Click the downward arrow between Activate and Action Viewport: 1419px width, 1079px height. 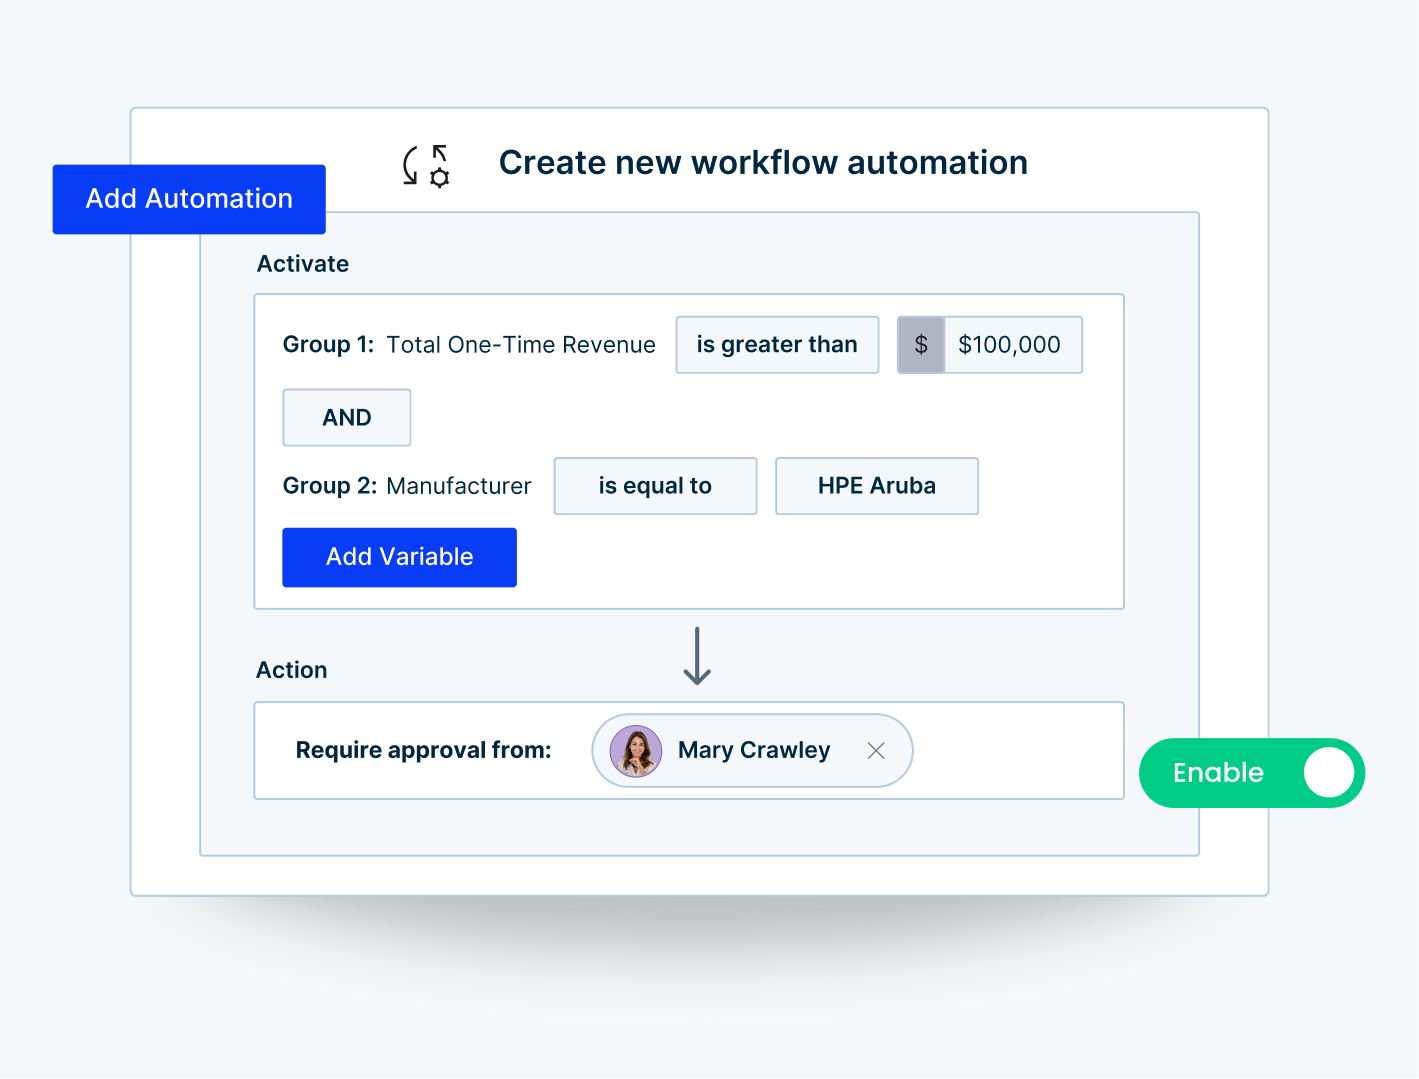[696, 656]
